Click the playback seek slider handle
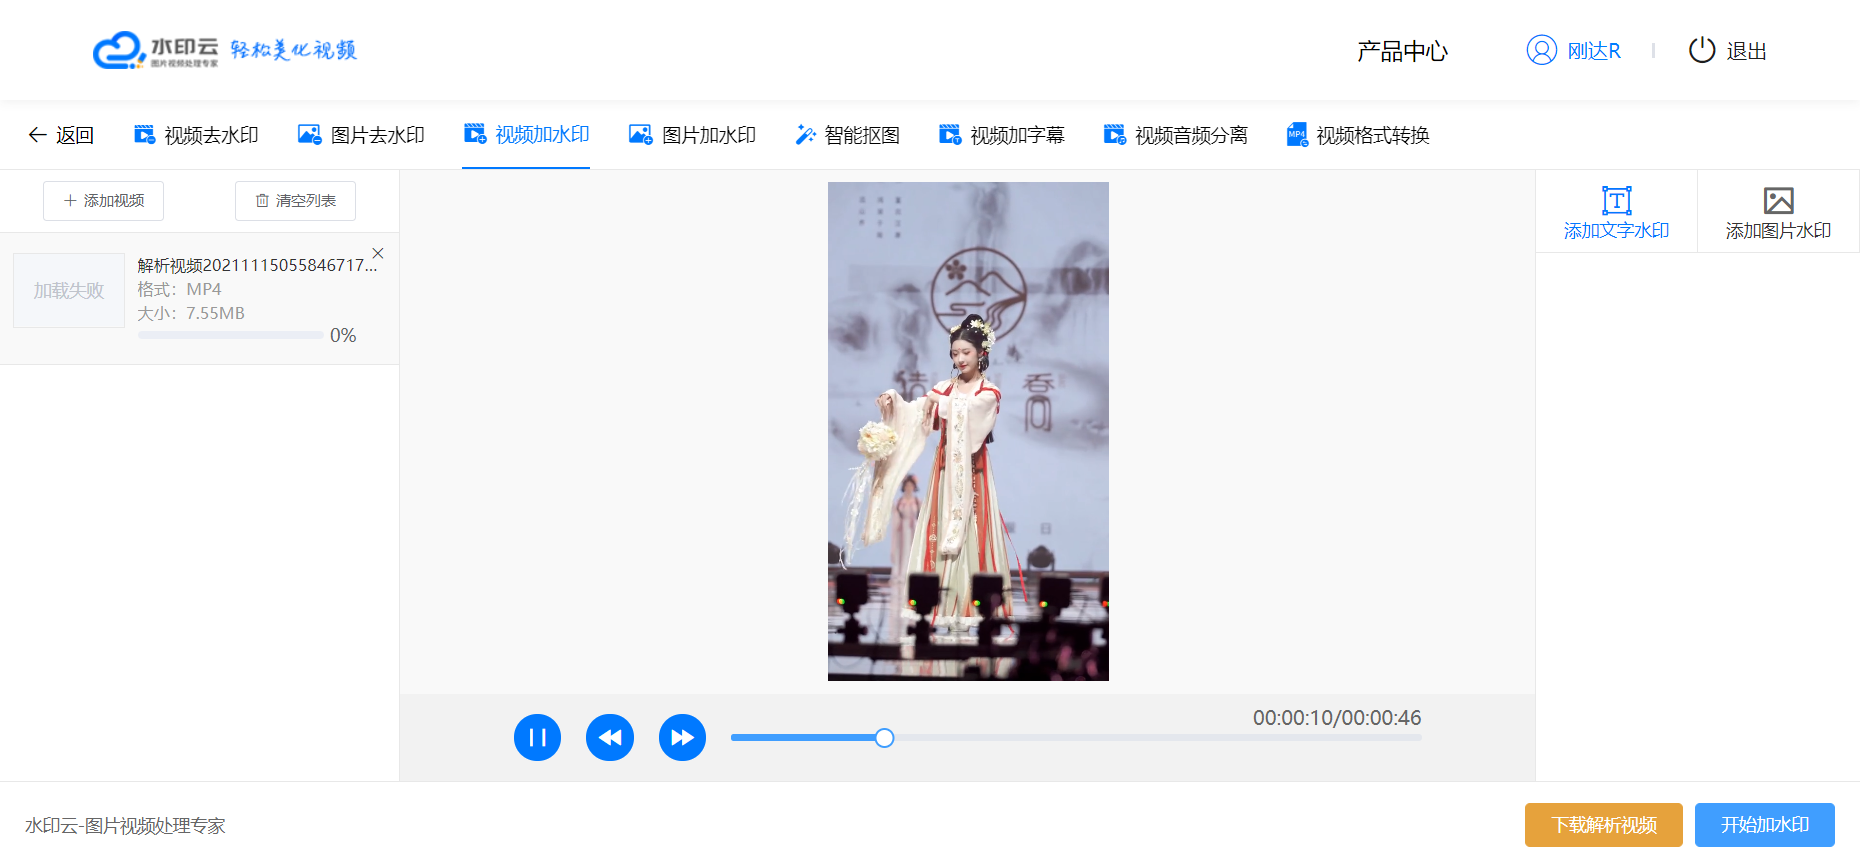The image size is (1860, 867). [884, 738]
